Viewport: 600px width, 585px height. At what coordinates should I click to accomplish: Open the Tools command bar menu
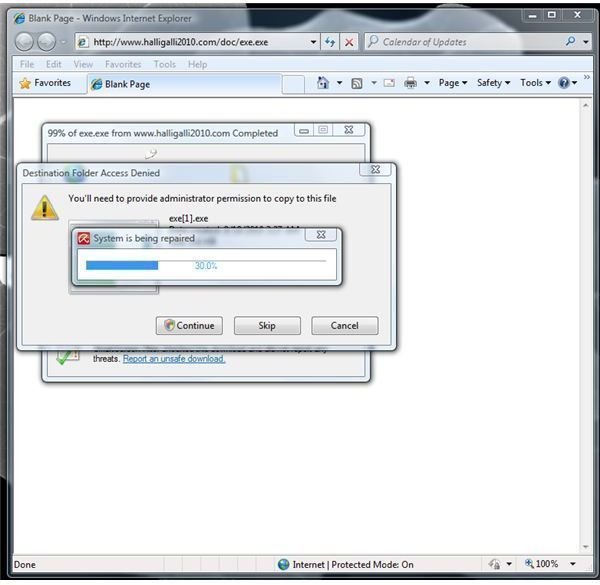(x=535, y=83)
